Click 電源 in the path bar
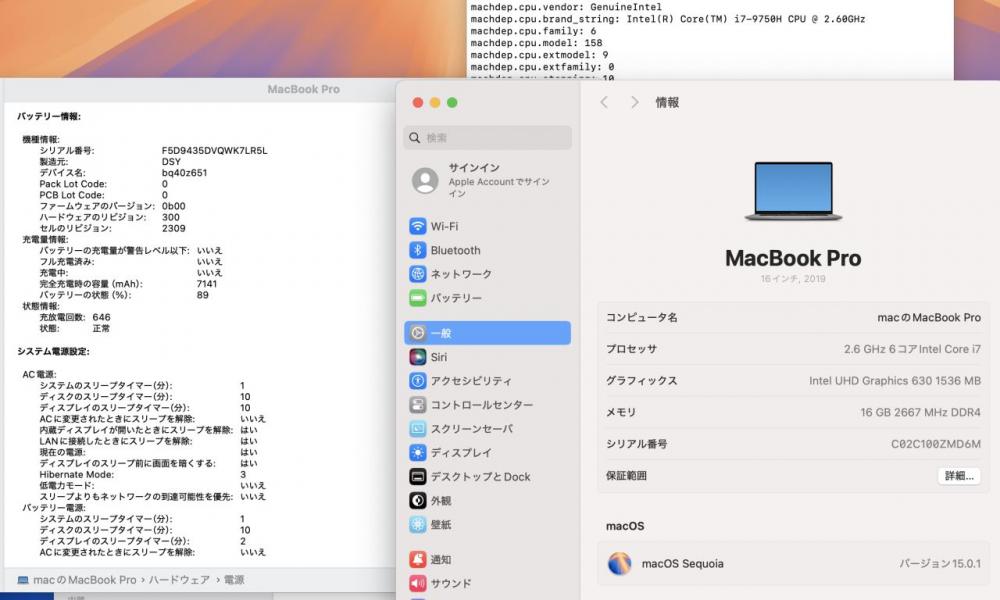1000x600 pixels. (x=234, y=580)
